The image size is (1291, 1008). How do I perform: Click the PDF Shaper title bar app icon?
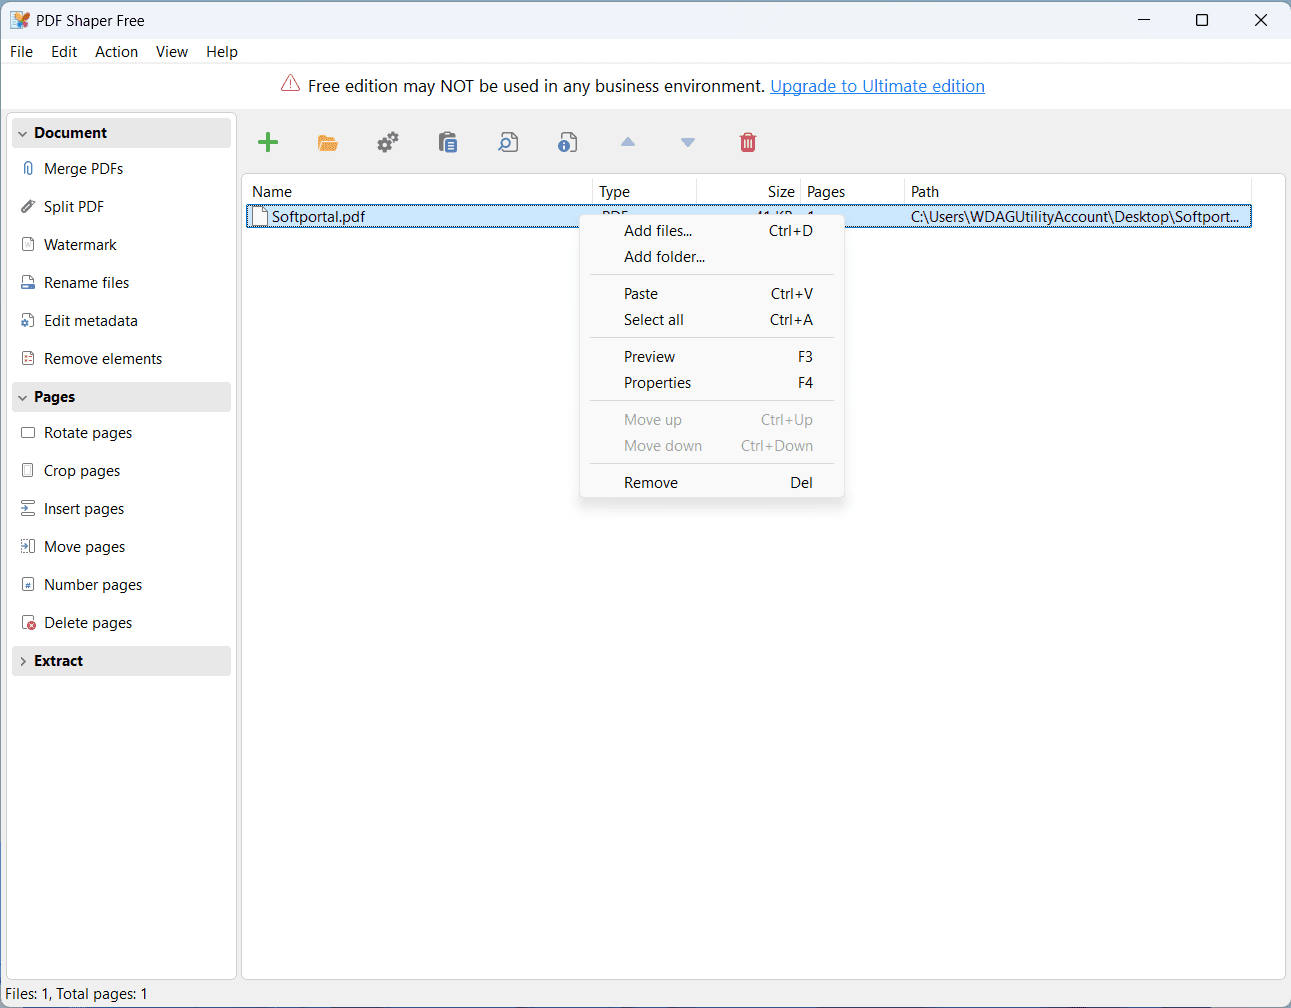click(20, 20)
